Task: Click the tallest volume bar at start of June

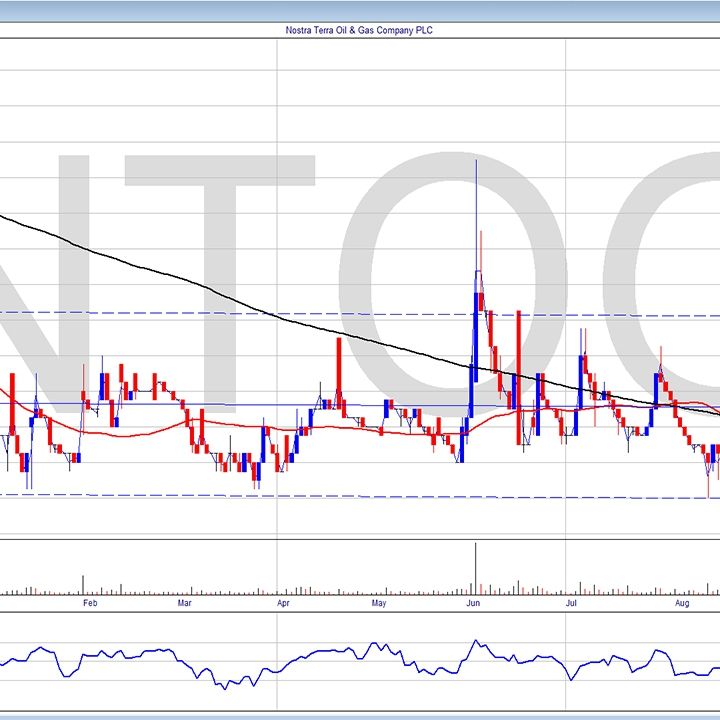Action: click(476, 568)
